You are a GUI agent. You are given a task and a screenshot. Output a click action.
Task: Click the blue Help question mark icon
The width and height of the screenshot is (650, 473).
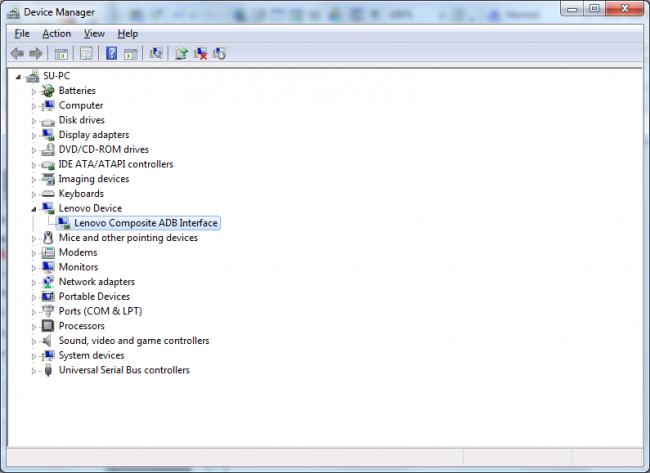(111, 53)
